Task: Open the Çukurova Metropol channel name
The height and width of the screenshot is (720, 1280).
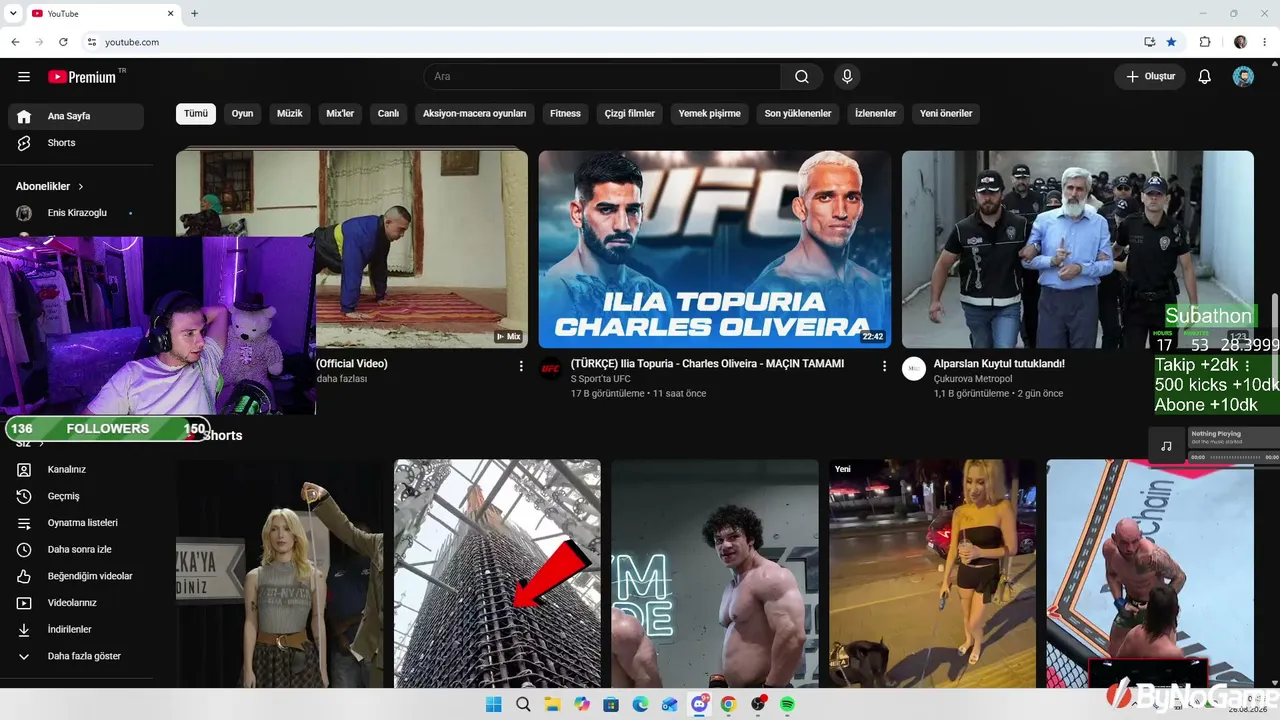Action: click(x=973, y=379)
